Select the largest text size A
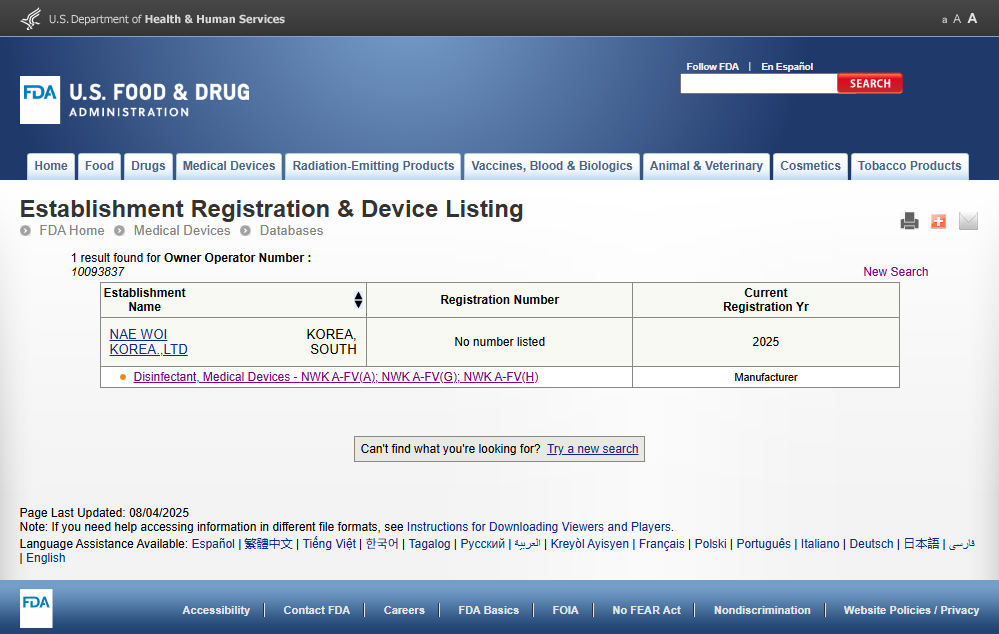This screenshot has width=999, height=634. click(x=972, y=18)
